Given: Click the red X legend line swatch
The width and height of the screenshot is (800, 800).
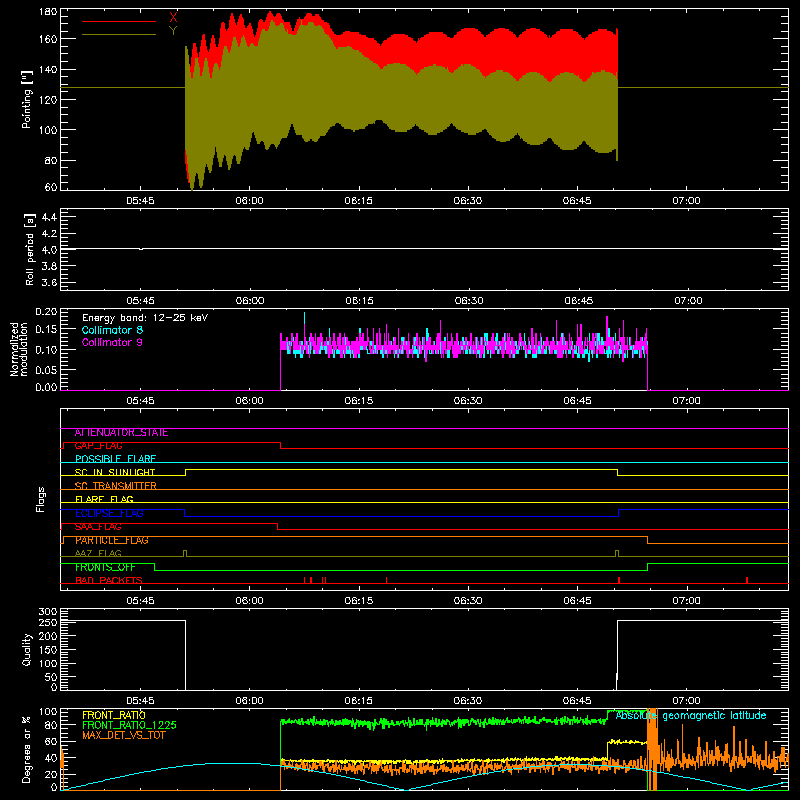Looking at the screenshot, I should 119,21.
